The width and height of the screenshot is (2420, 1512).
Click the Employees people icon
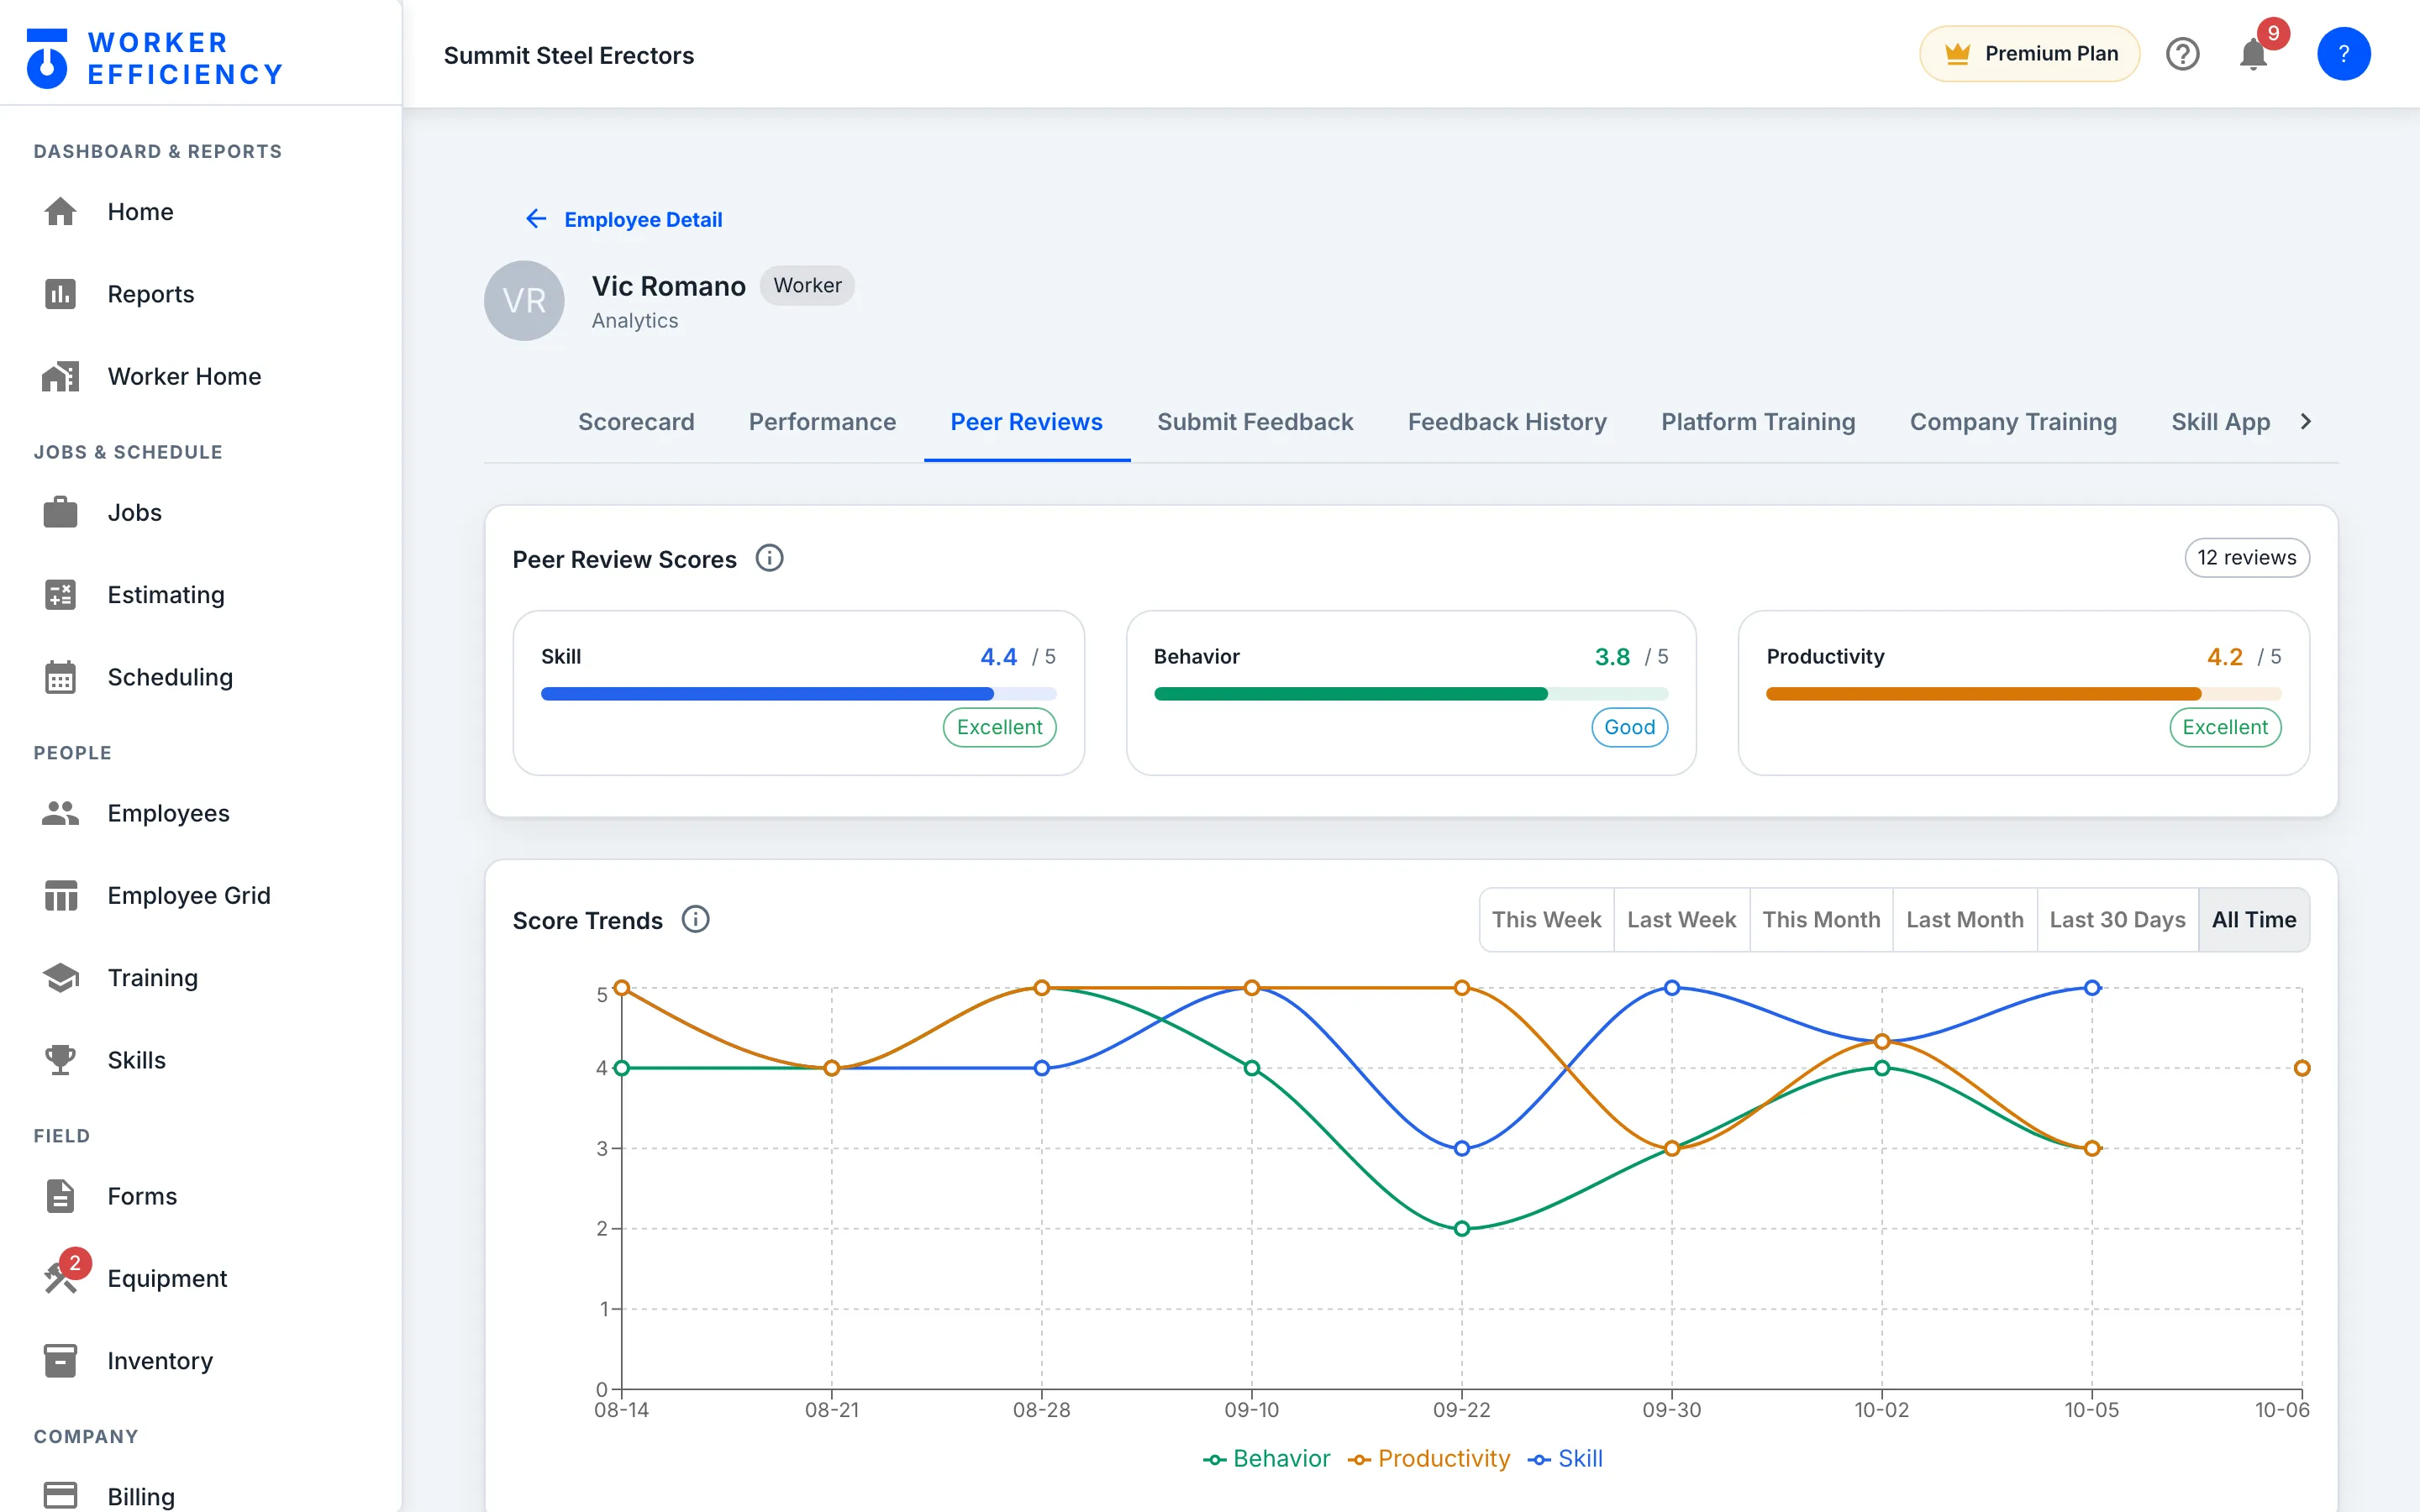point(60,813)
